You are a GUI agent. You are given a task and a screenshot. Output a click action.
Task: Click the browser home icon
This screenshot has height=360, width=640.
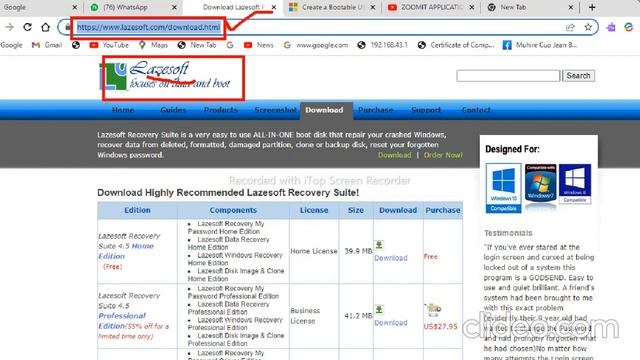[45, 27]
